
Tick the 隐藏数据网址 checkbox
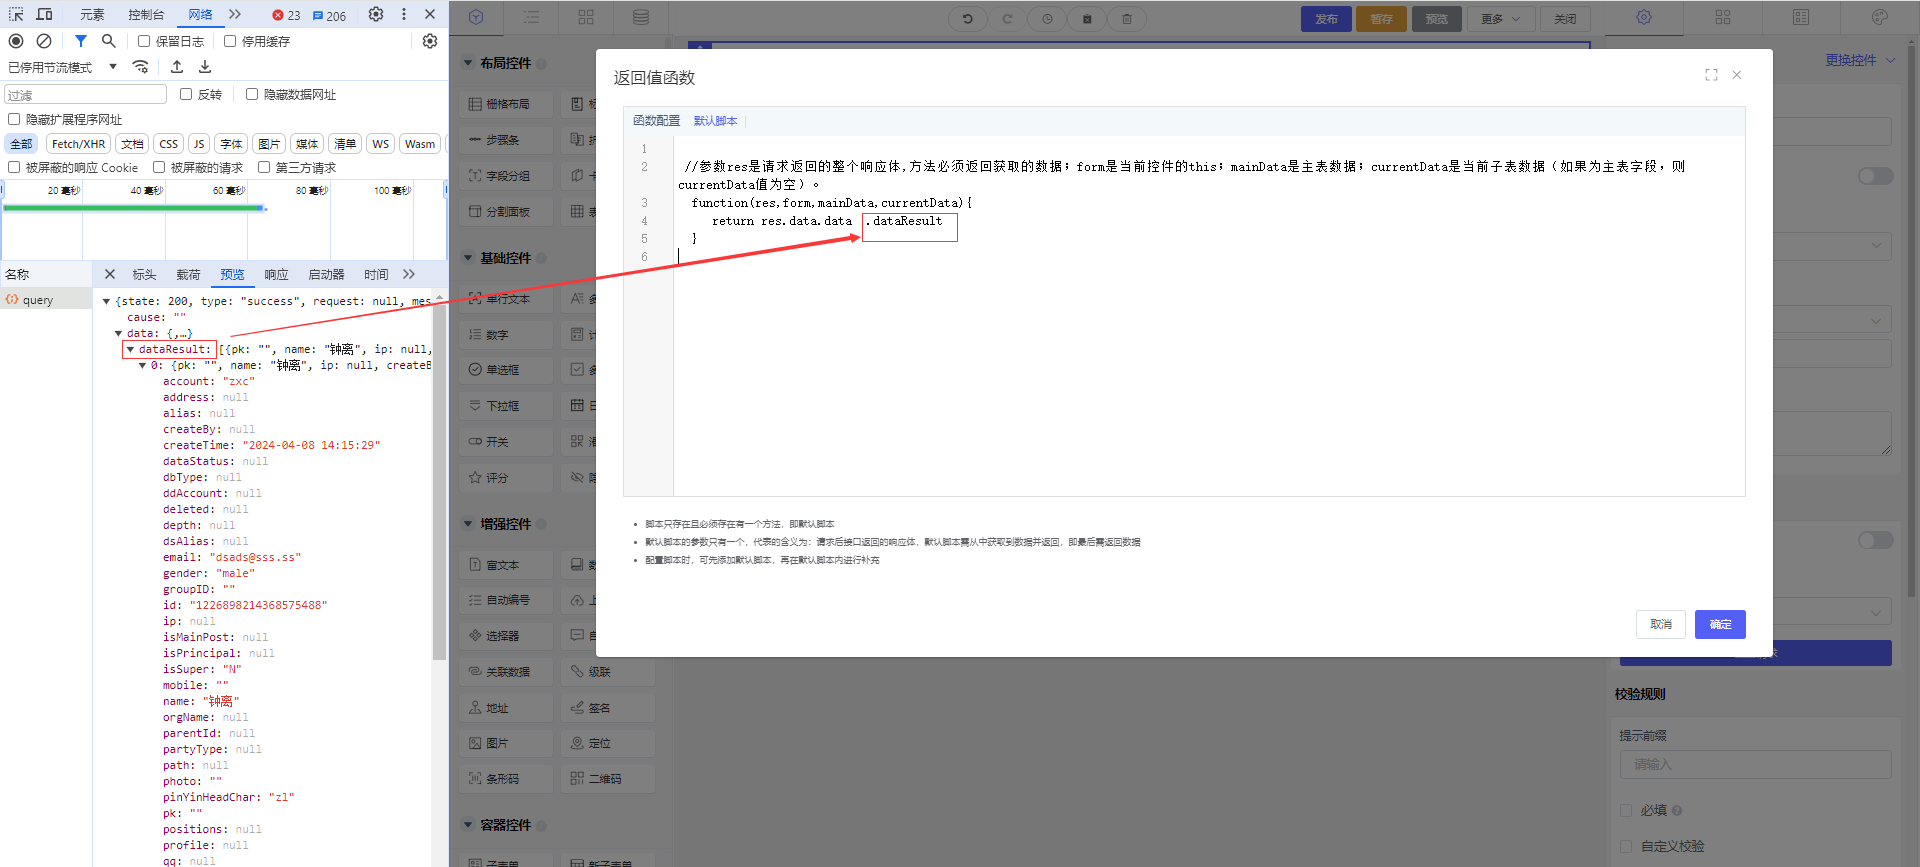[x=252, y=94]
